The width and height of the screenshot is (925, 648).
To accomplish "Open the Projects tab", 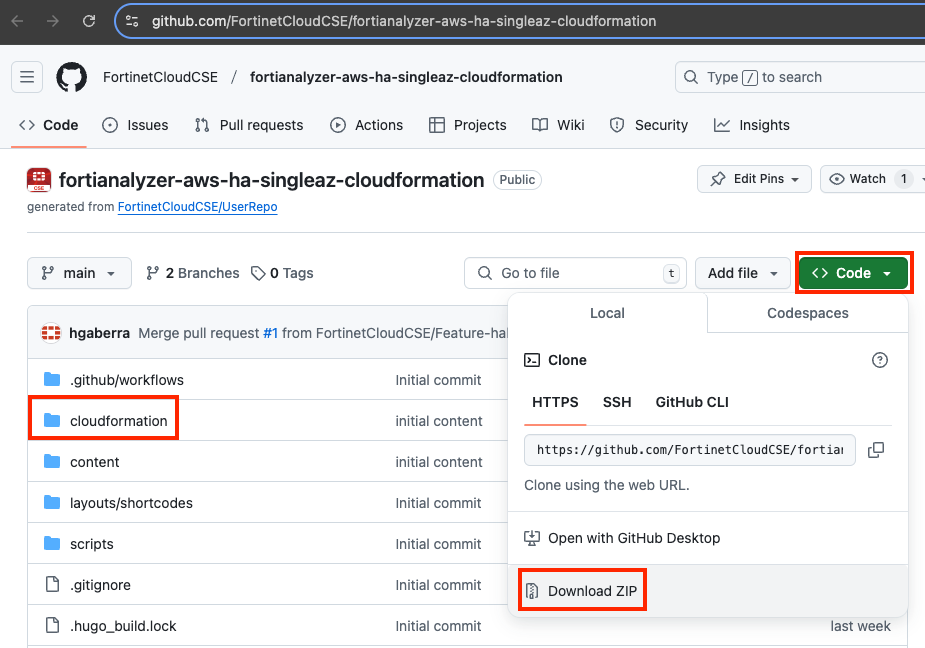I will click(467, 125).
